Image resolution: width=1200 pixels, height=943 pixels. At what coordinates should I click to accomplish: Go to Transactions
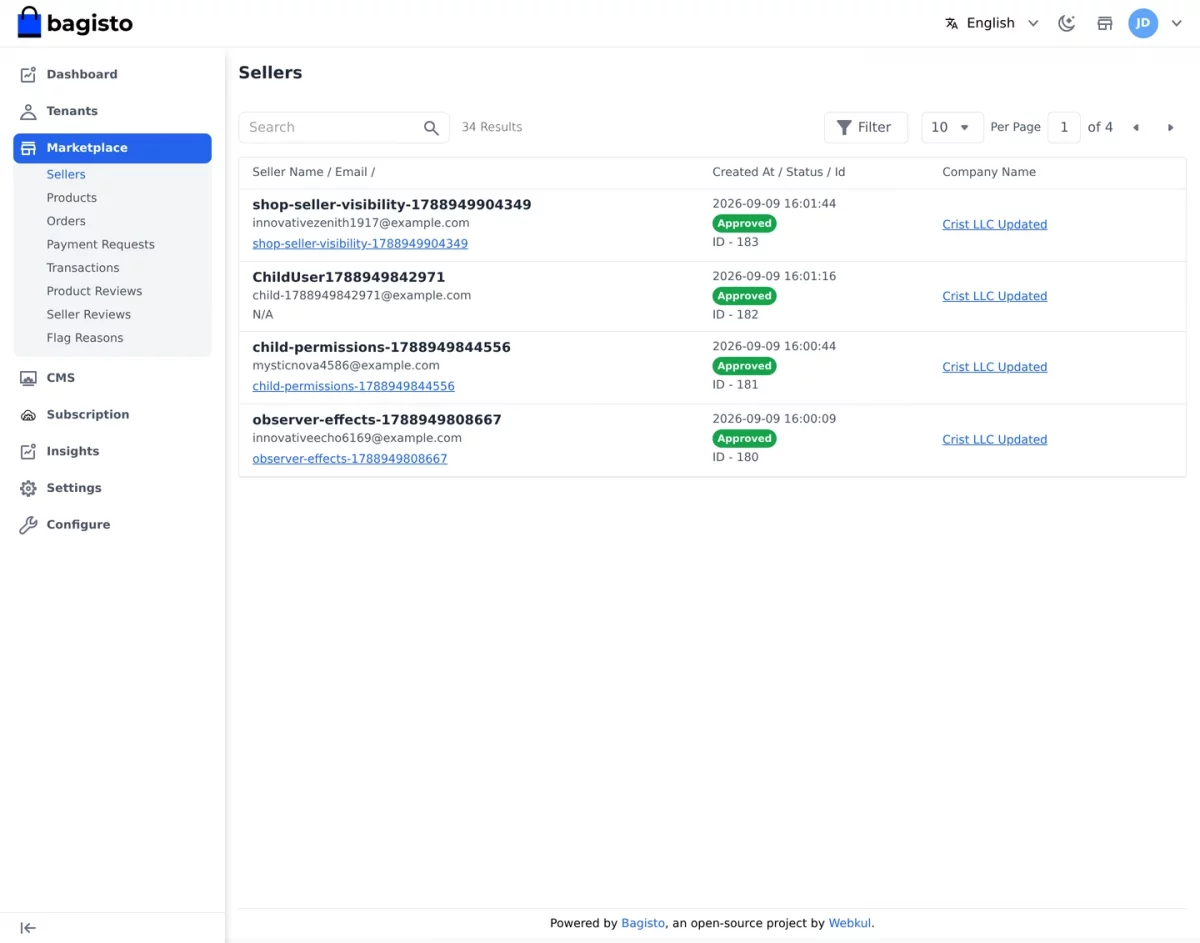pyautogui.click(x=83, y=268)
